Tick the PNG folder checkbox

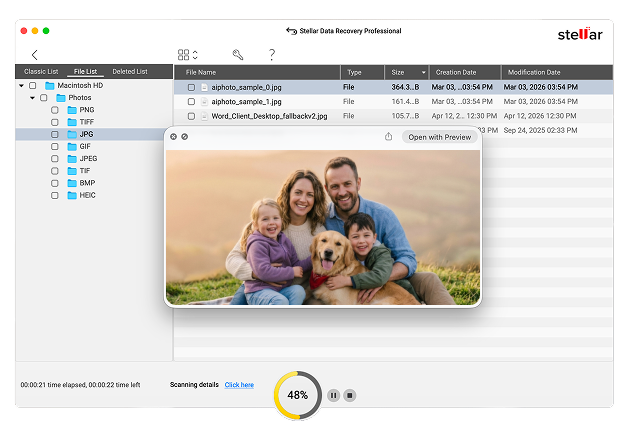pos(55,110)
